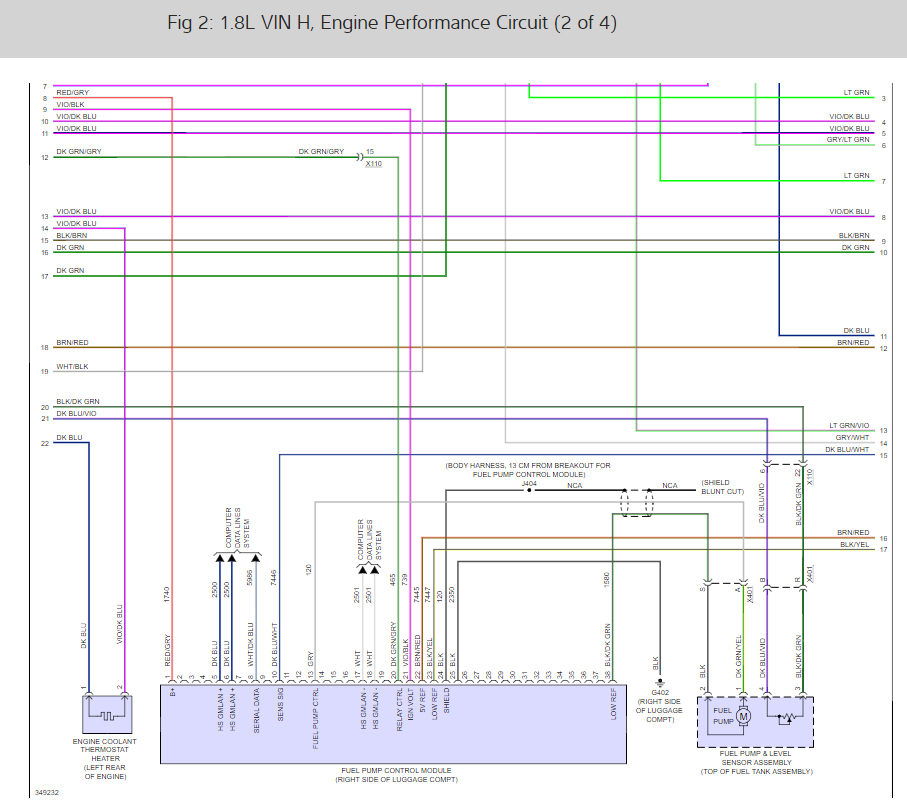
Task: Click the horizontal DK BLU/VIO label at line 21
Action: pos(76,414)
